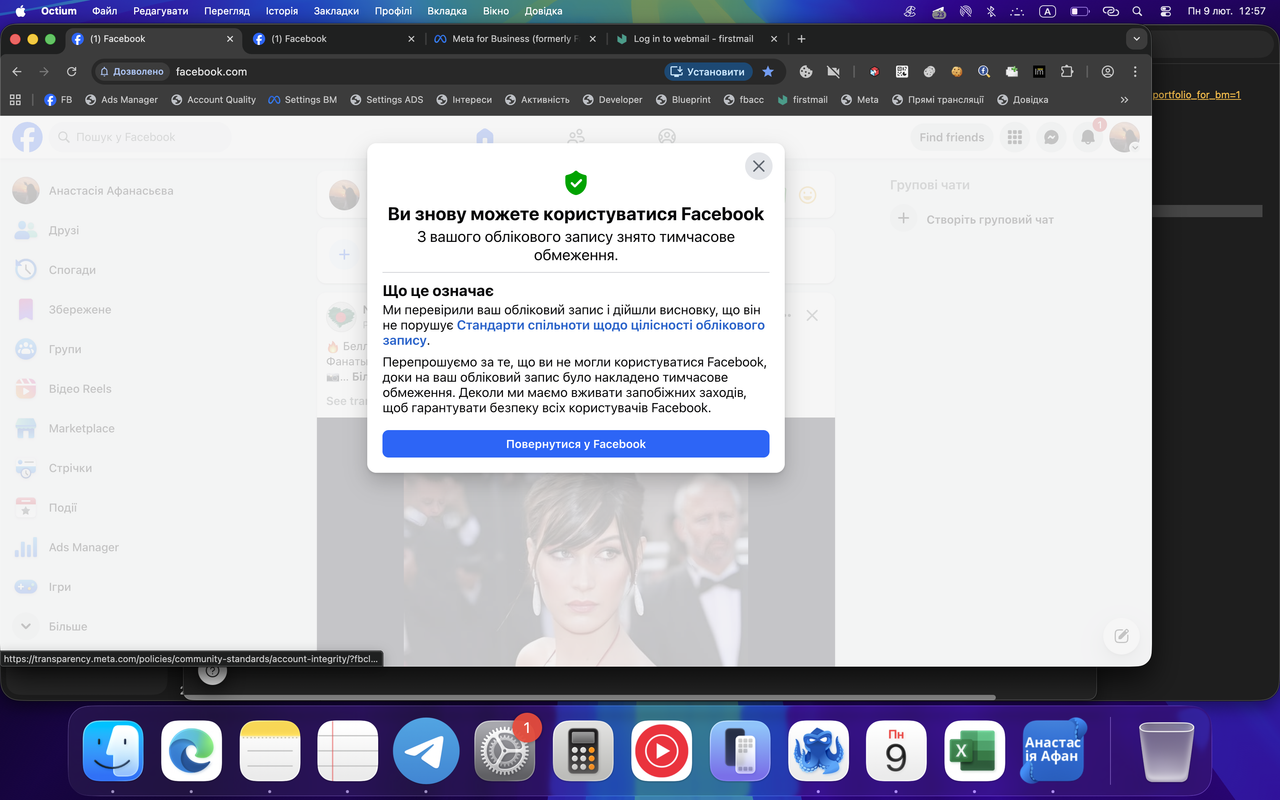Open 'Ігри' in the left sidebar
This screenshot has width=1280, height=800.
pyautogui.click(x=60, y=587)
